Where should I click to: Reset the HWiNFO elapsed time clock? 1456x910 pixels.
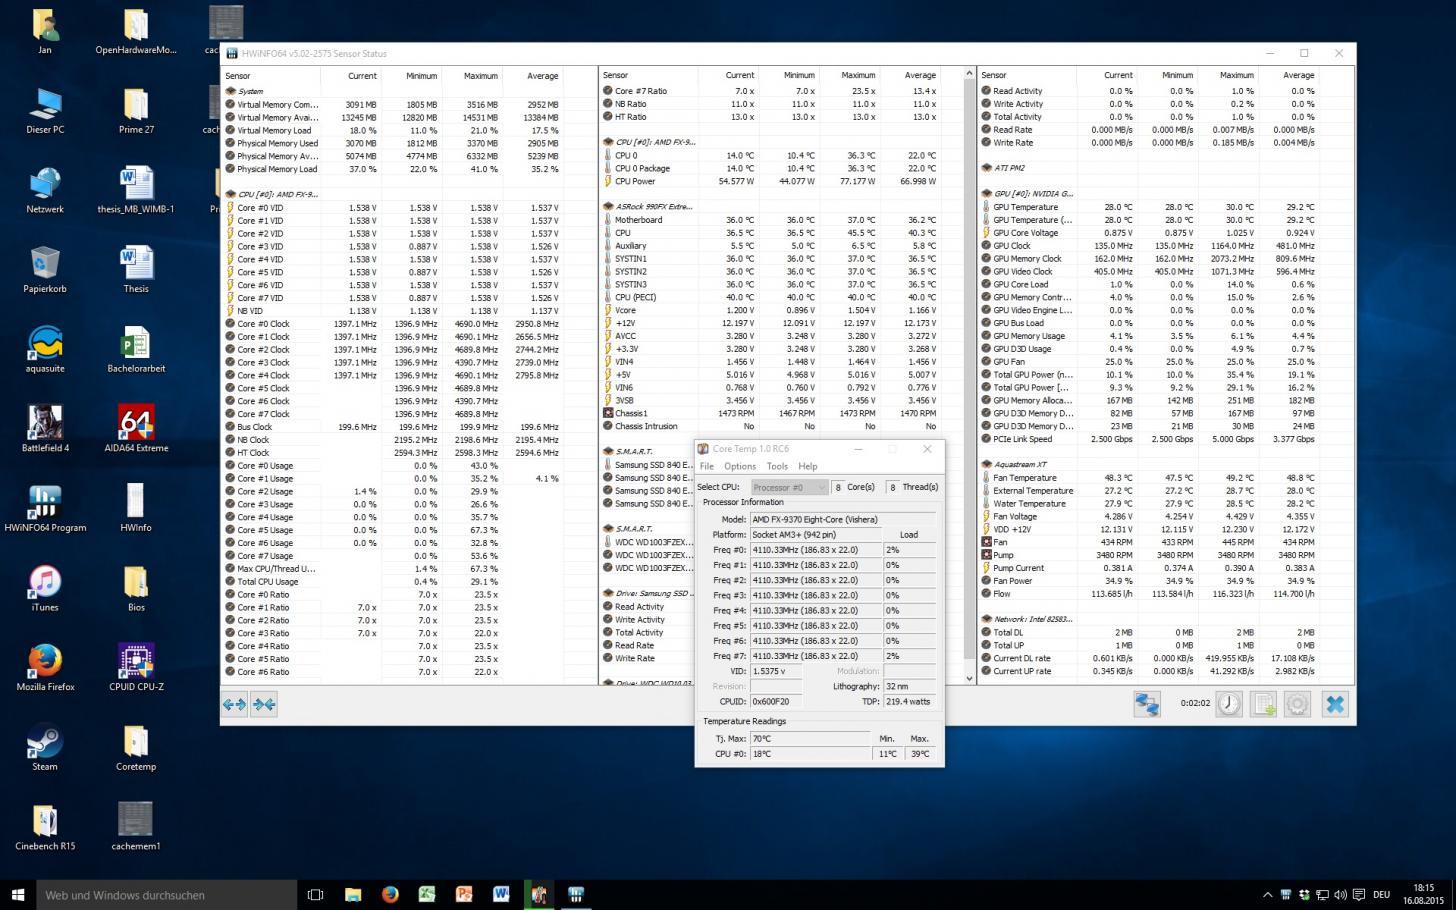pyautogui.click(x=1229, y=704)
